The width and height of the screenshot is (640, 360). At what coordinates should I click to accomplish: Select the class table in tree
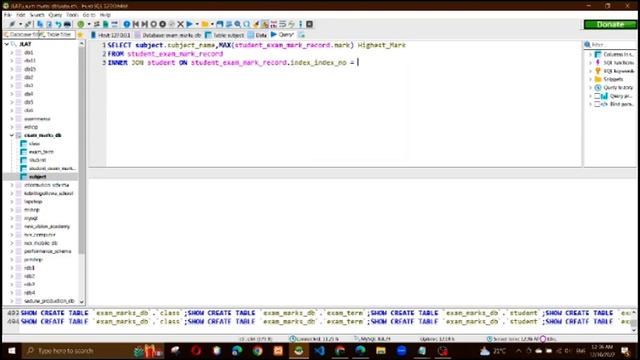[34, 144]
